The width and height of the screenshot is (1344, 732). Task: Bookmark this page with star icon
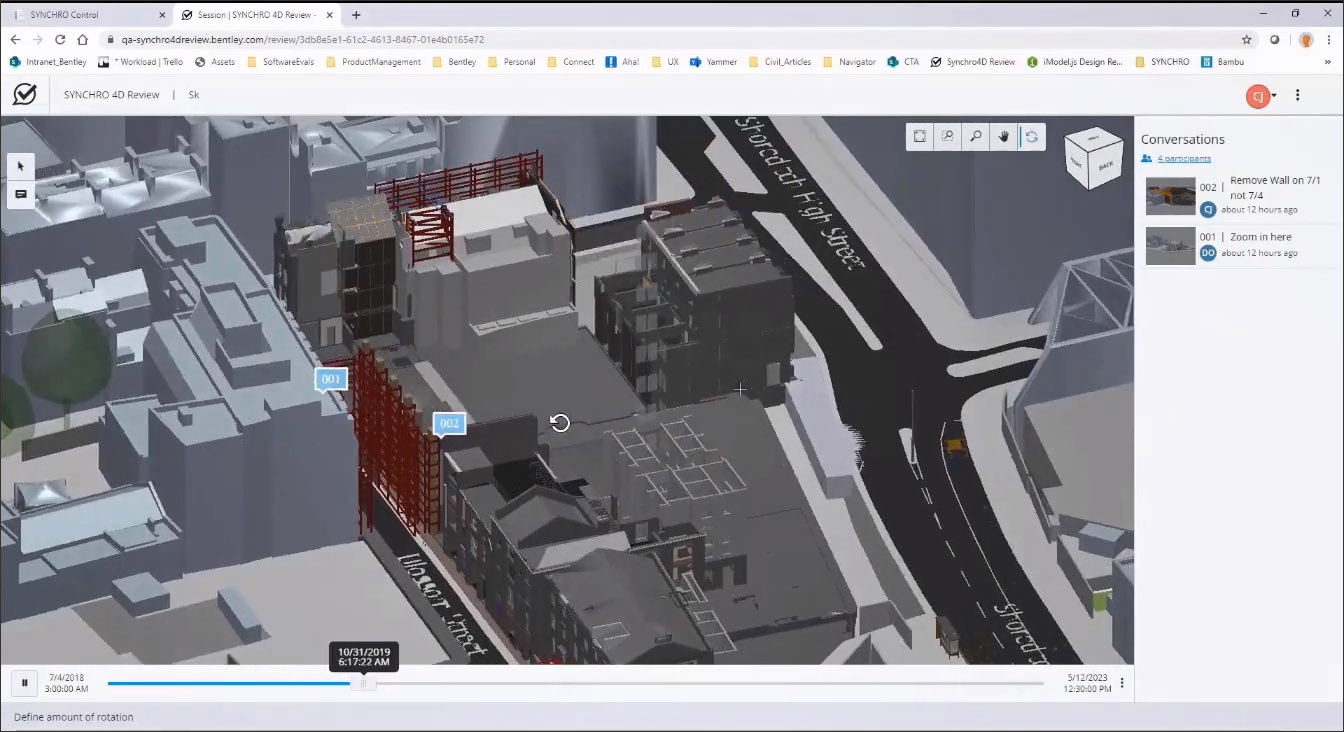pos(1246,40)
